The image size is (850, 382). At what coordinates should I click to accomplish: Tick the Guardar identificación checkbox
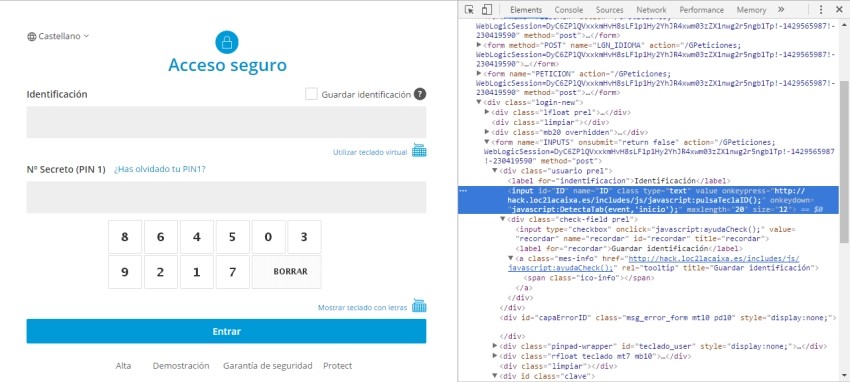311,94
